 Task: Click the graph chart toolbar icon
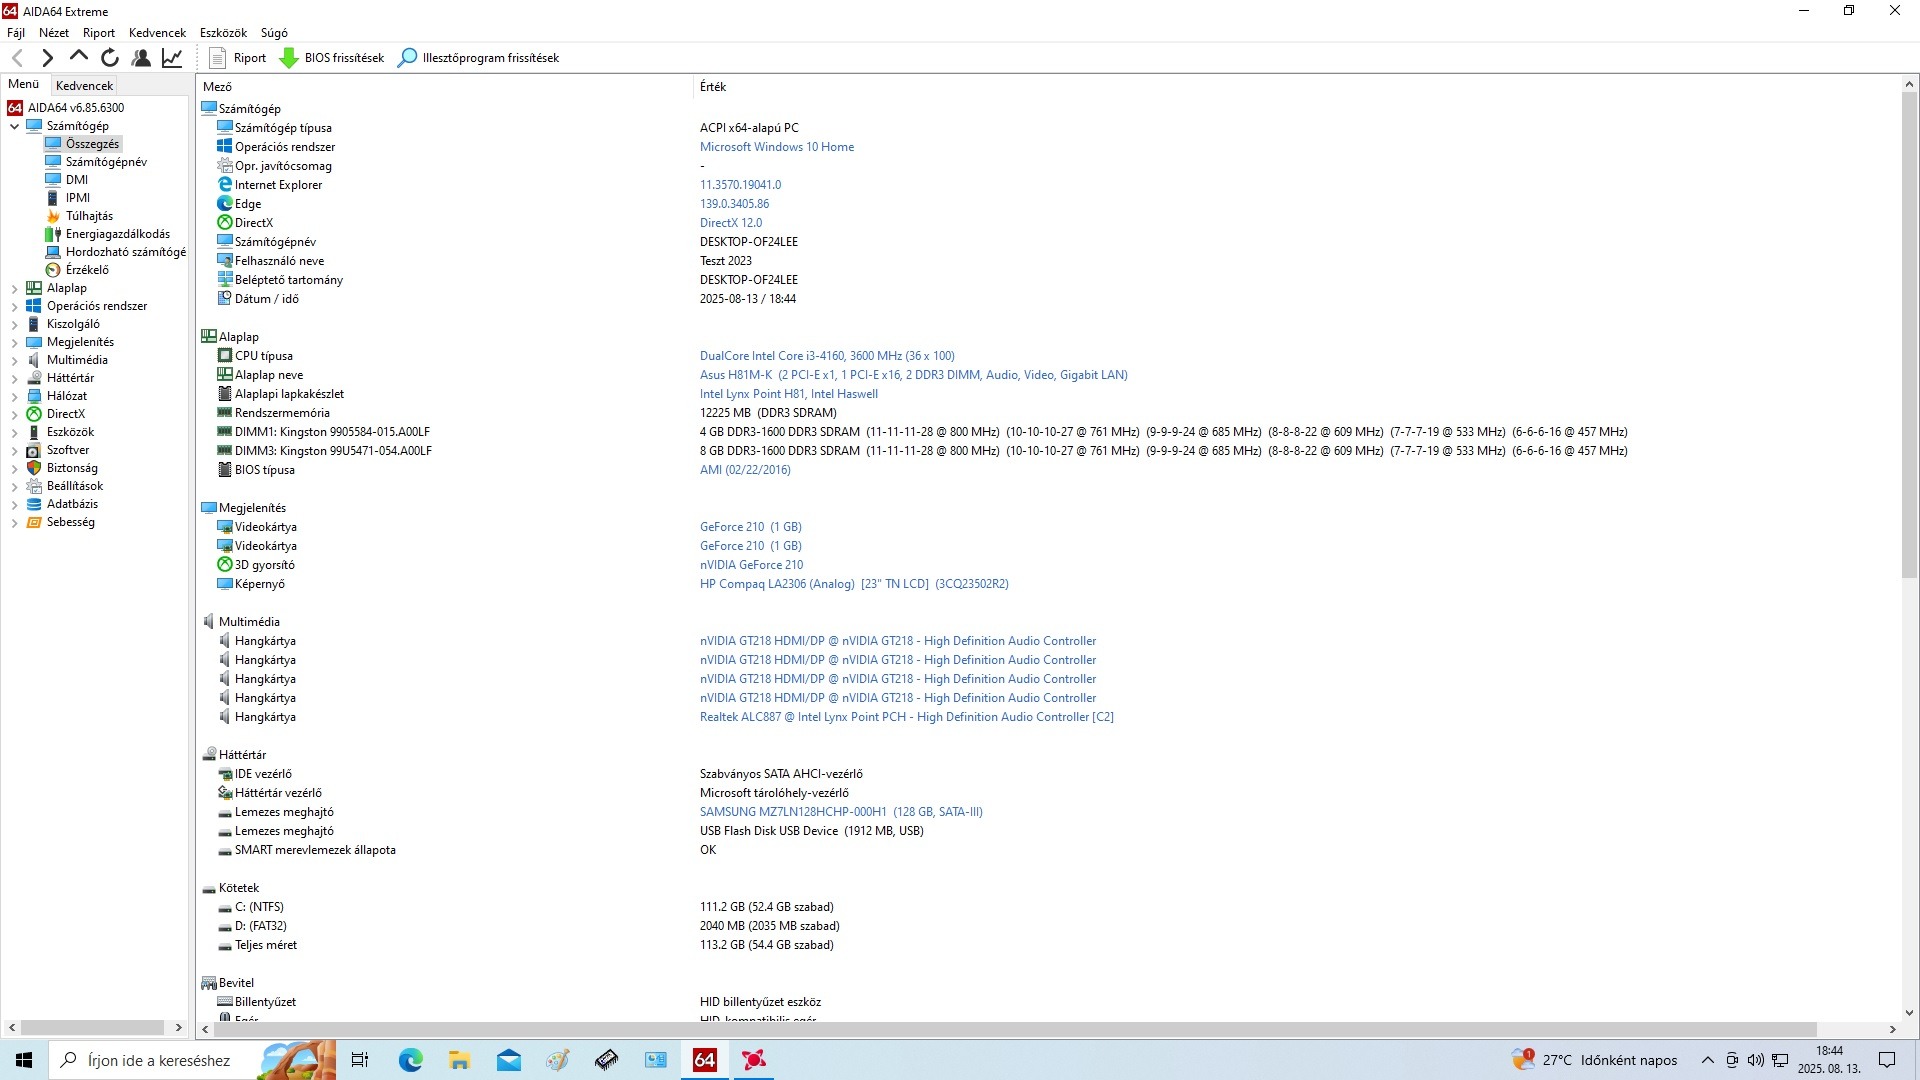[172, 58]
